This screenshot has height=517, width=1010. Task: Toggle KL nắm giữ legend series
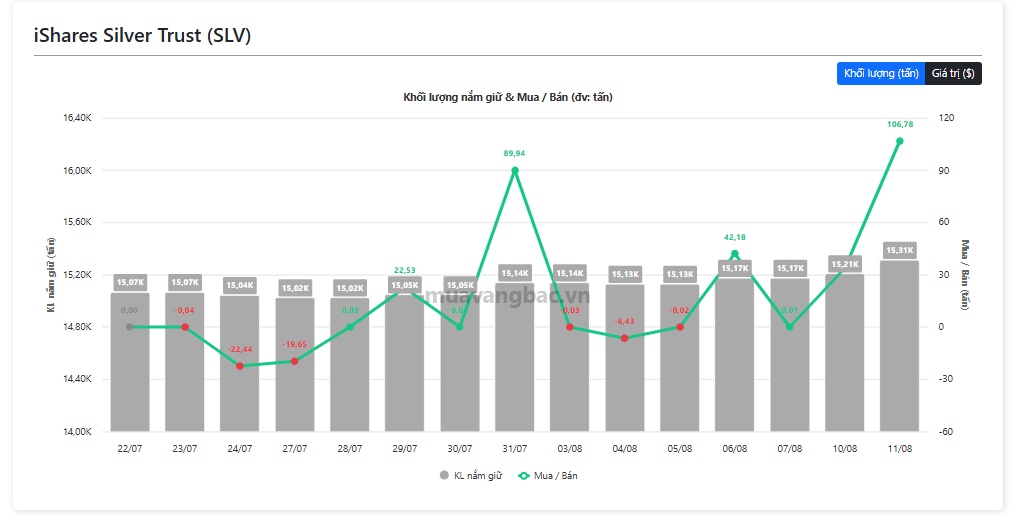(470, 476)
